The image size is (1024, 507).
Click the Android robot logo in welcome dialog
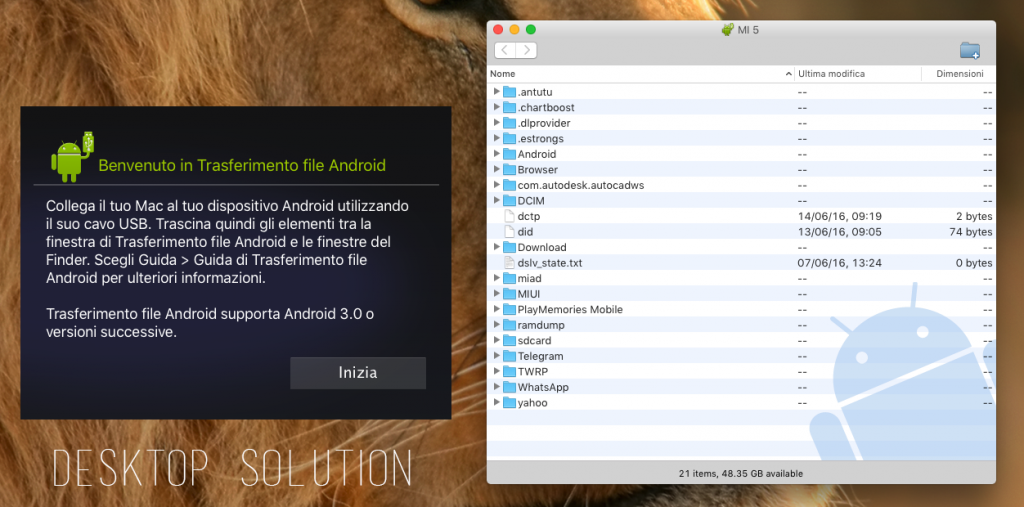point(72,157)
